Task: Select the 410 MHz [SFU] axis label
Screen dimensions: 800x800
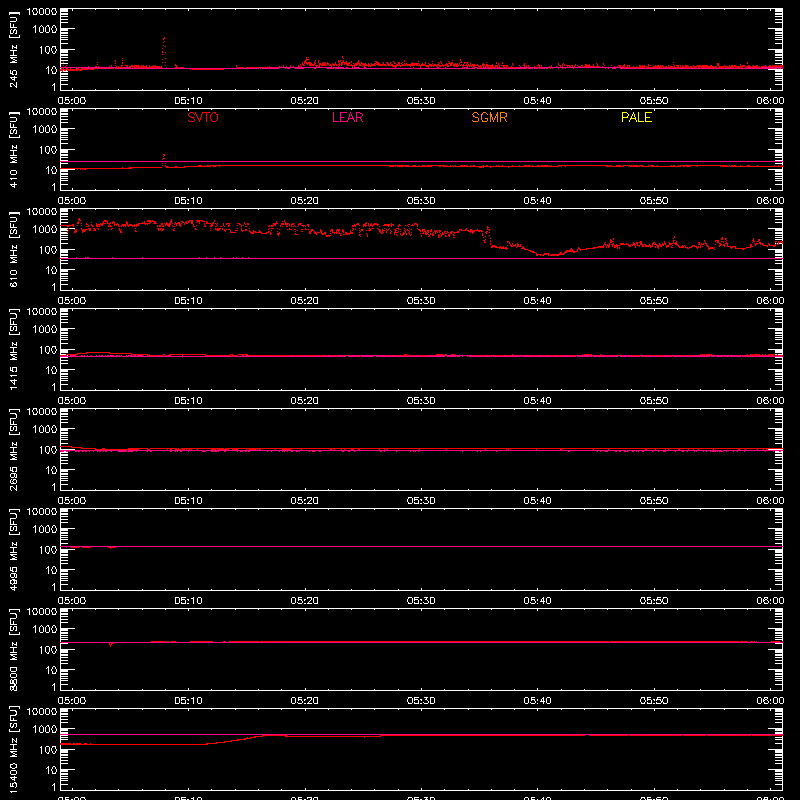Action: click(x=13, y=149)
